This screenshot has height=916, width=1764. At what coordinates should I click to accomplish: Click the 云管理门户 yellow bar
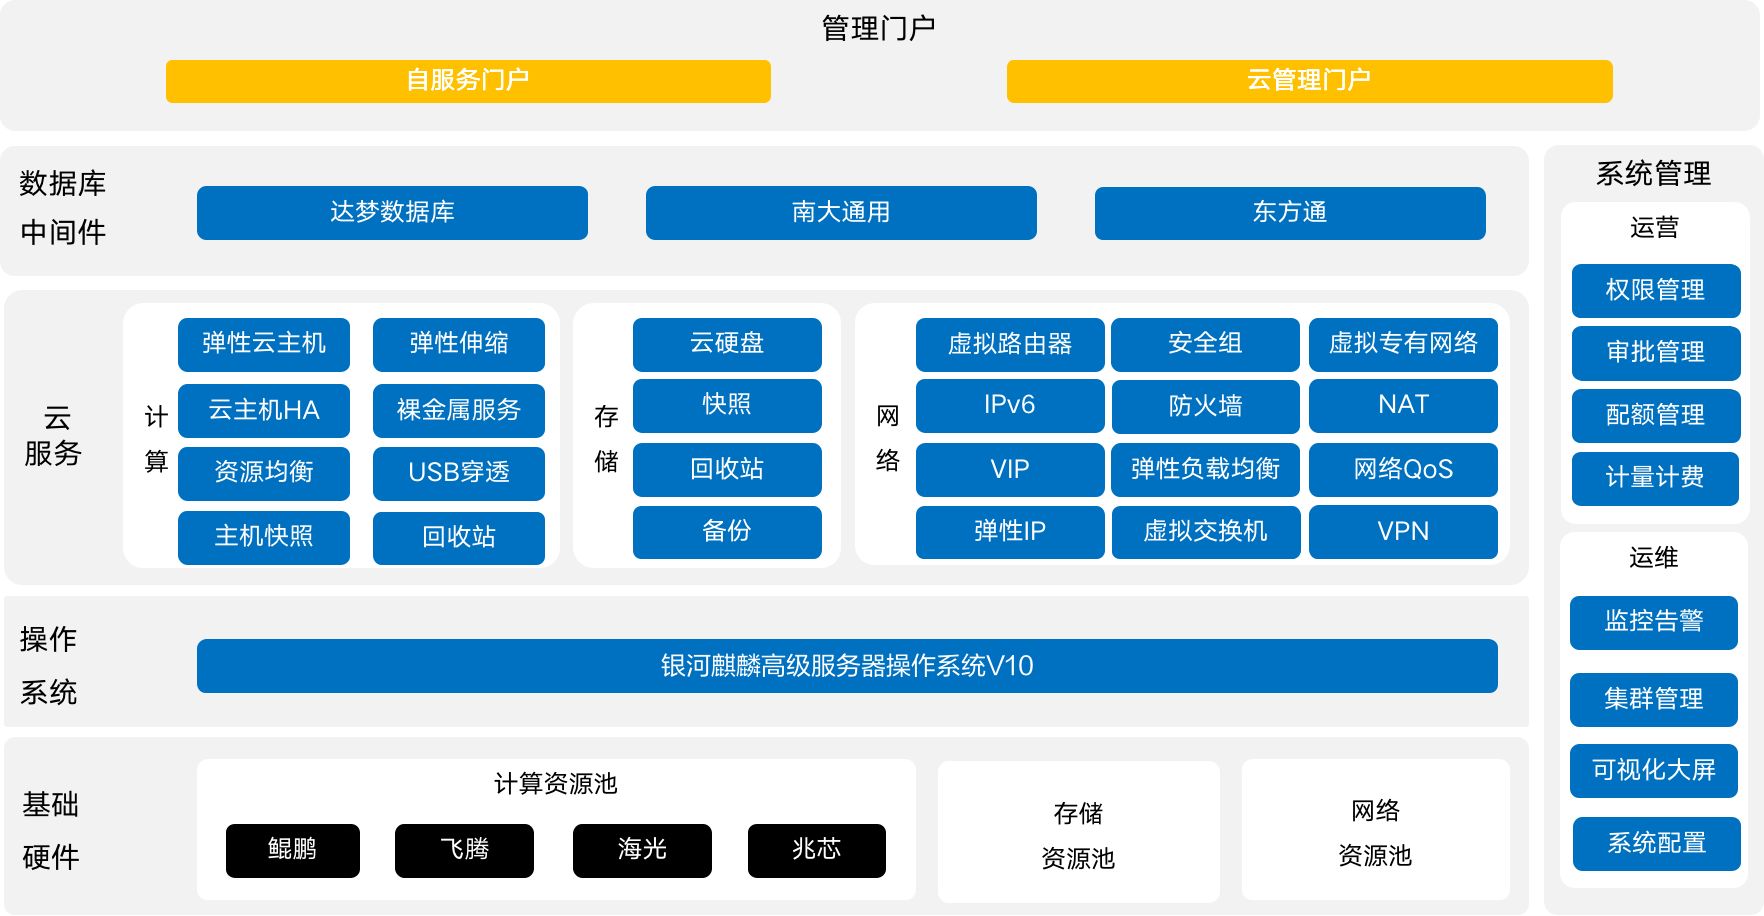click(x=1310, y=81)
